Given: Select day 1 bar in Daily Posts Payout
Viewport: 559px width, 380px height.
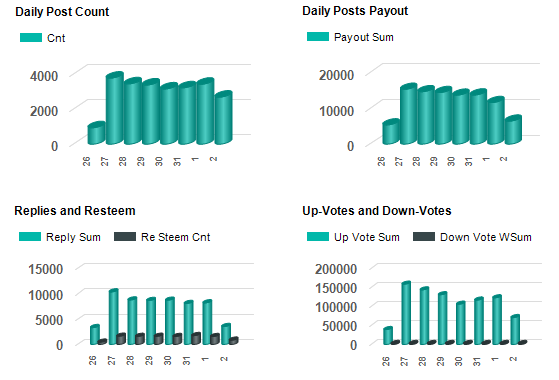Looking at the screenshot, I should pyautogui.click(x=496, y=121).
